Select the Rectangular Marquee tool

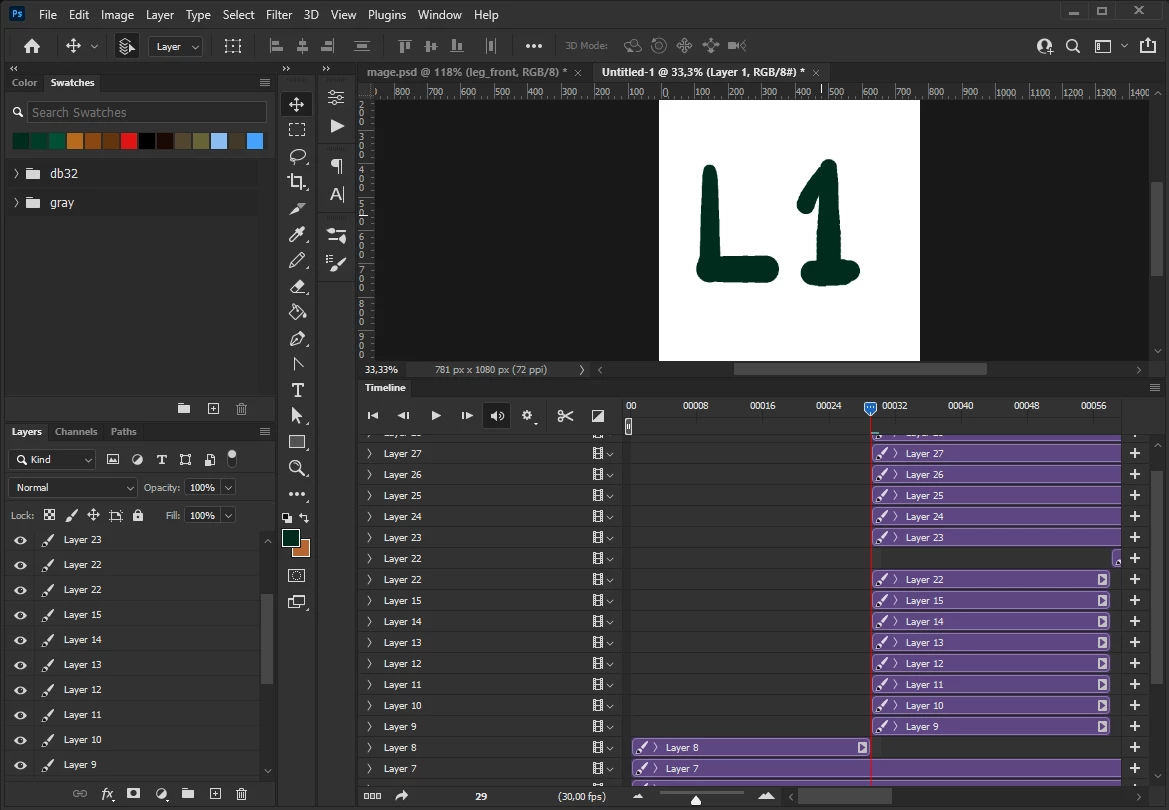point(297,130)
